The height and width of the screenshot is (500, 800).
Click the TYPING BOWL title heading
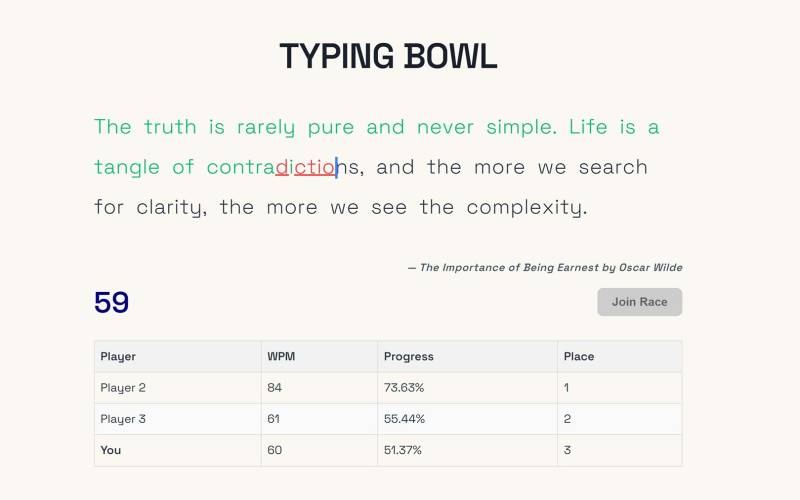[x=388, y=57]
